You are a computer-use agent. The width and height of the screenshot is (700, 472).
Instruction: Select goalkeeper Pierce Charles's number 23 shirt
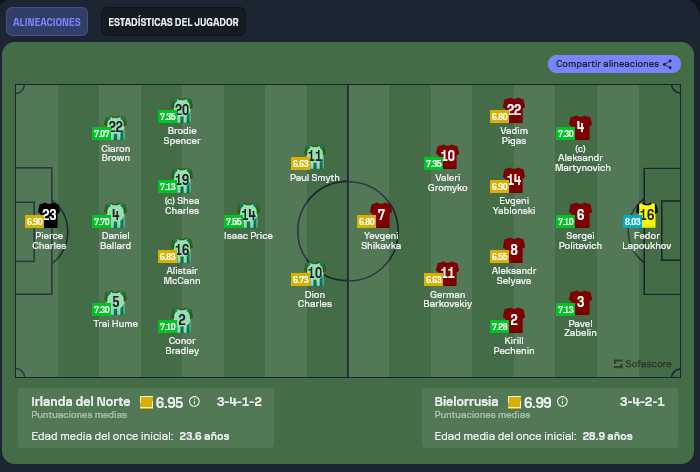(49, 215)
